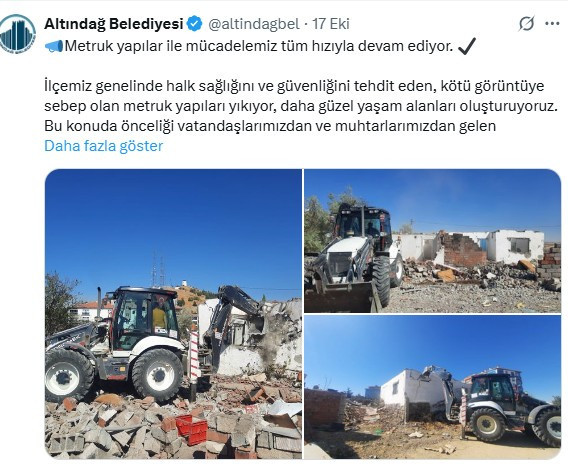Open the tweet via 17 Eki timestamp
Viewport: 568px width, 464px height.
click(x=331, y=24)
